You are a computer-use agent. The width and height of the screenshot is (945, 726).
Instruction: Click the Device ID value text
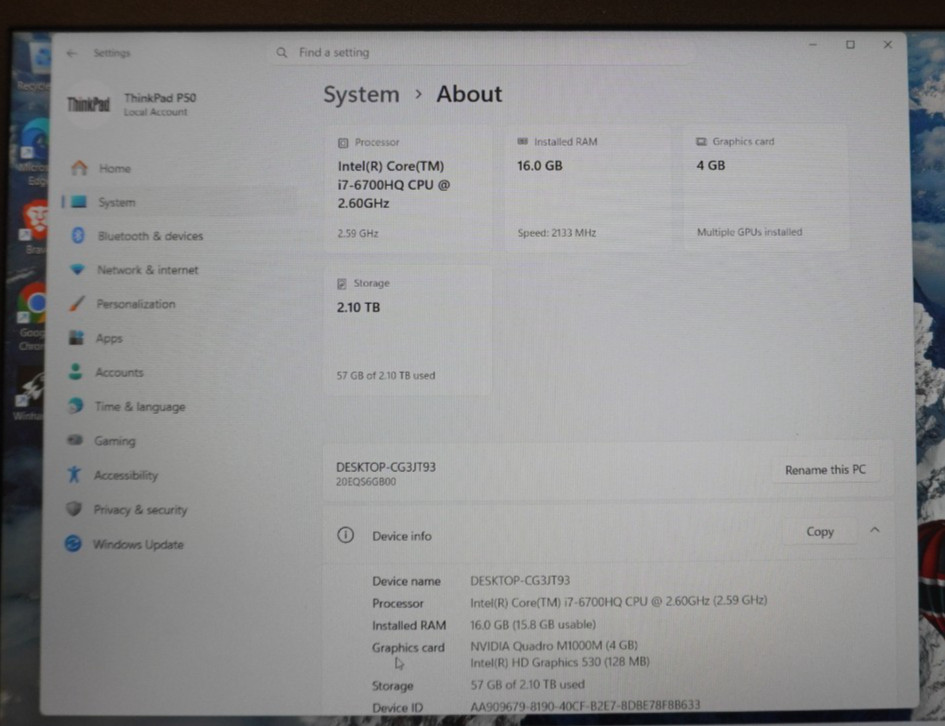tap(585, 705)
